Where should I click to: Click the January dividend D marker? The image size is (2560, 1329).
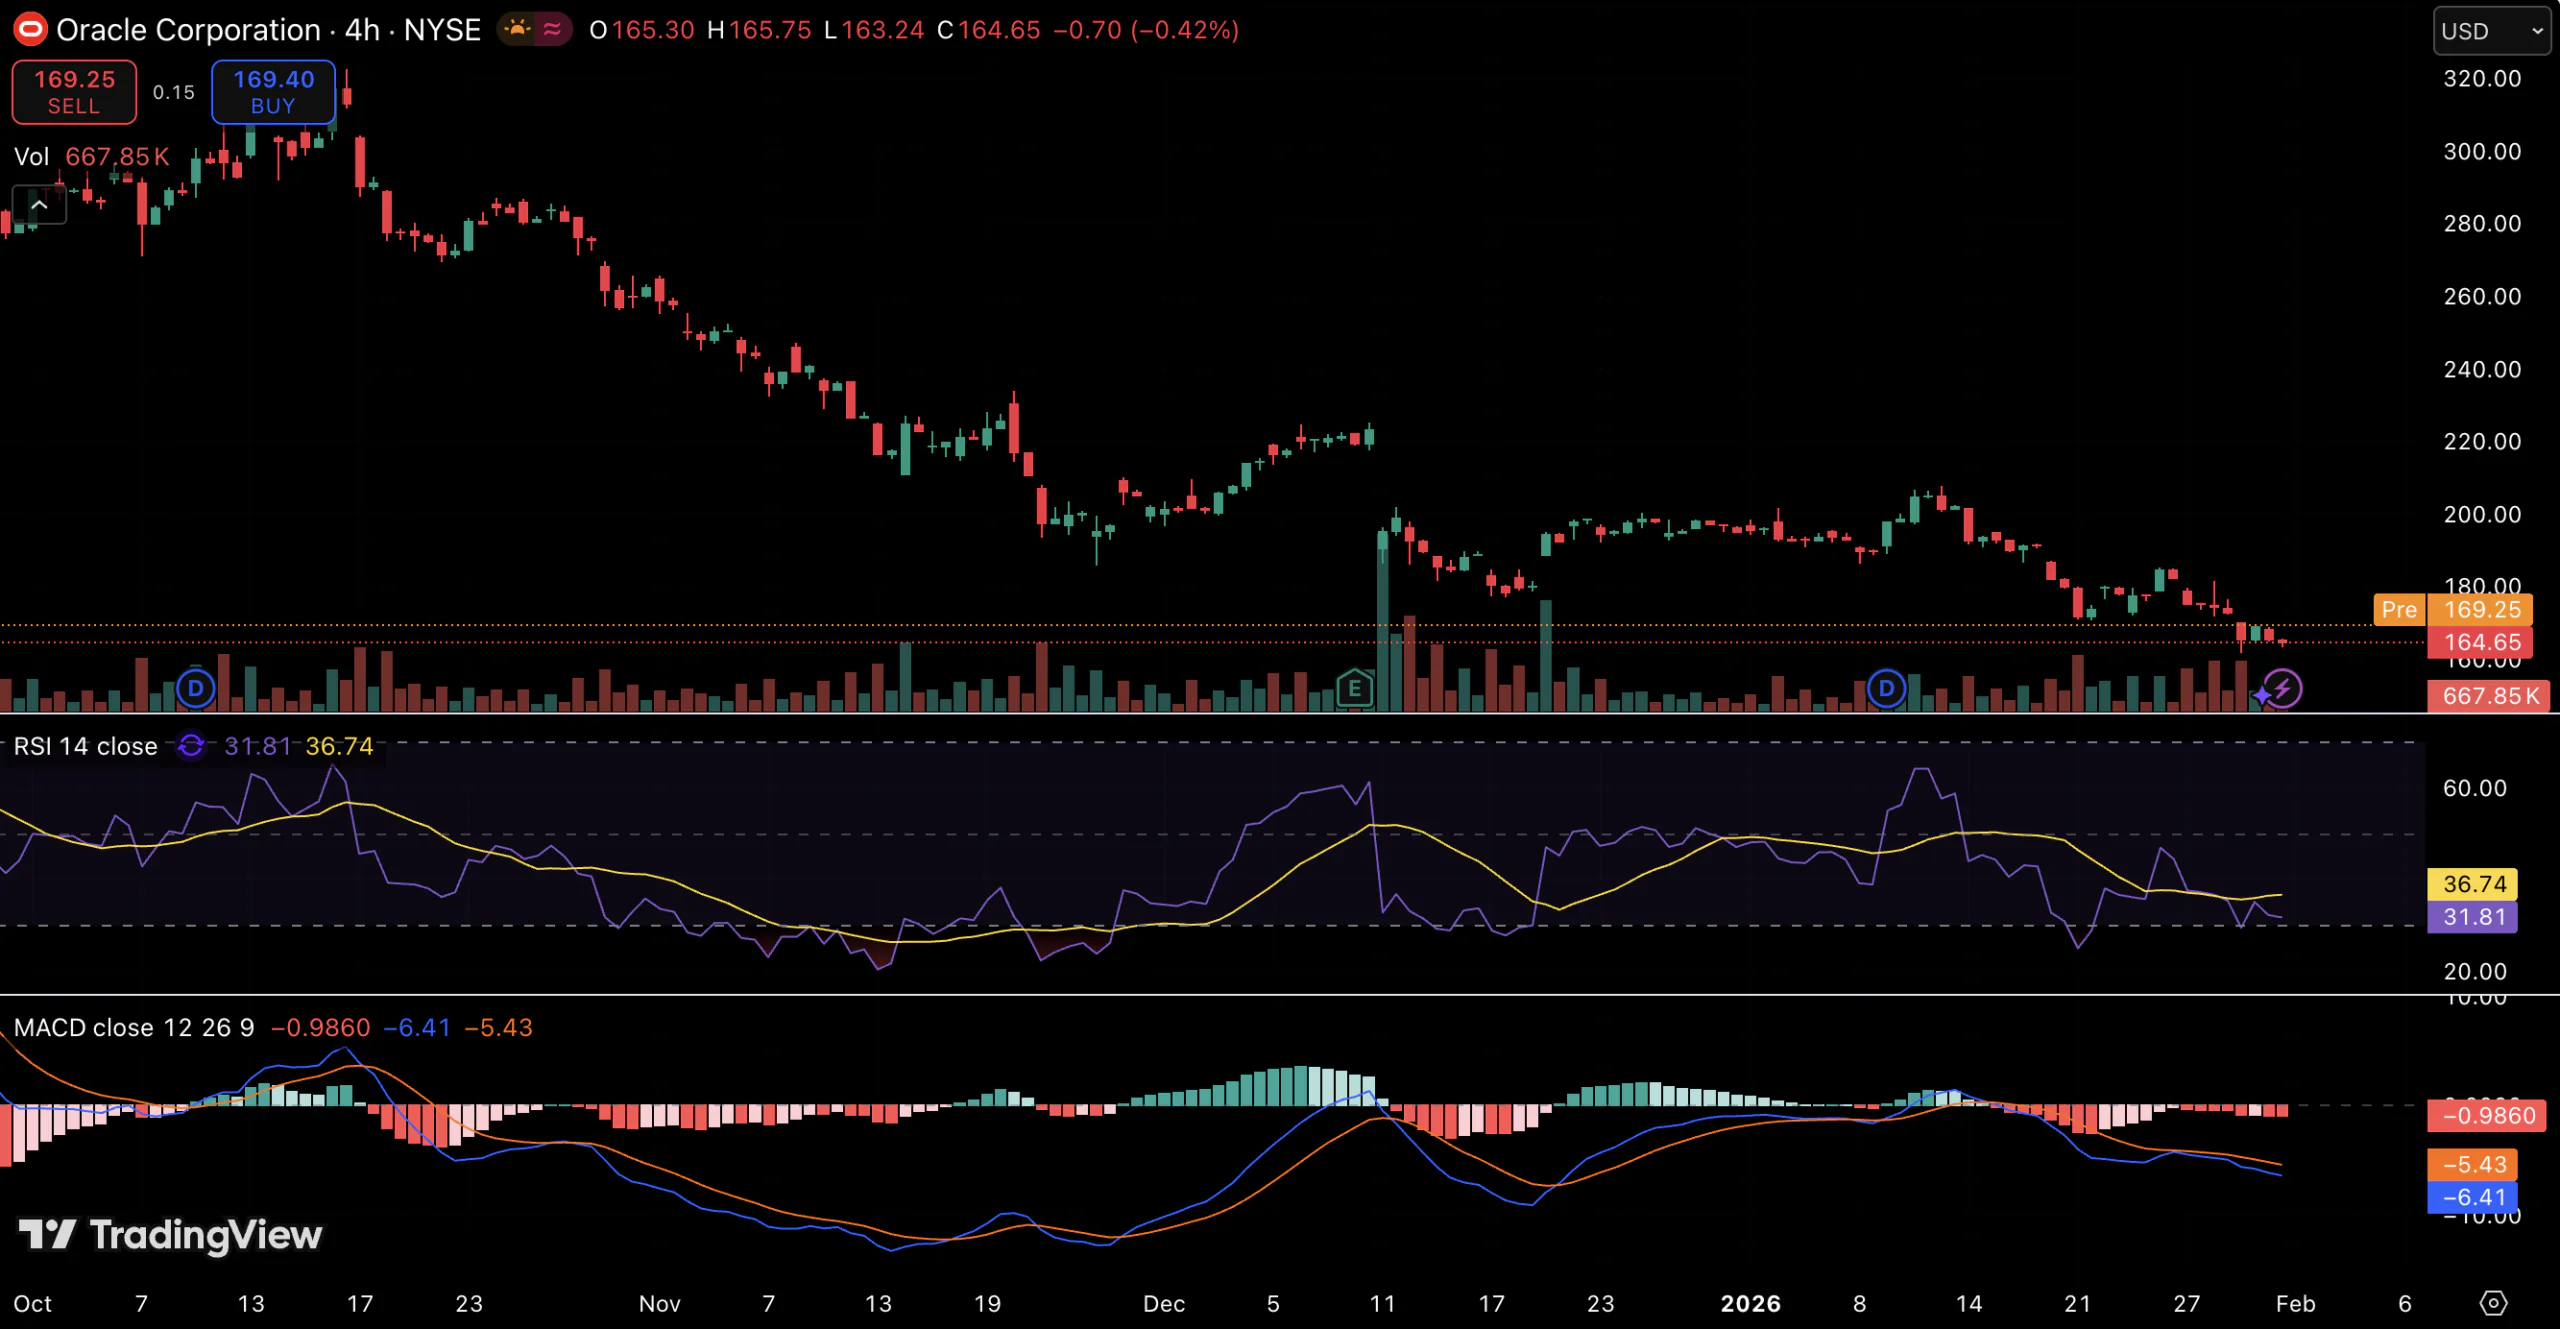[1886, 688]
